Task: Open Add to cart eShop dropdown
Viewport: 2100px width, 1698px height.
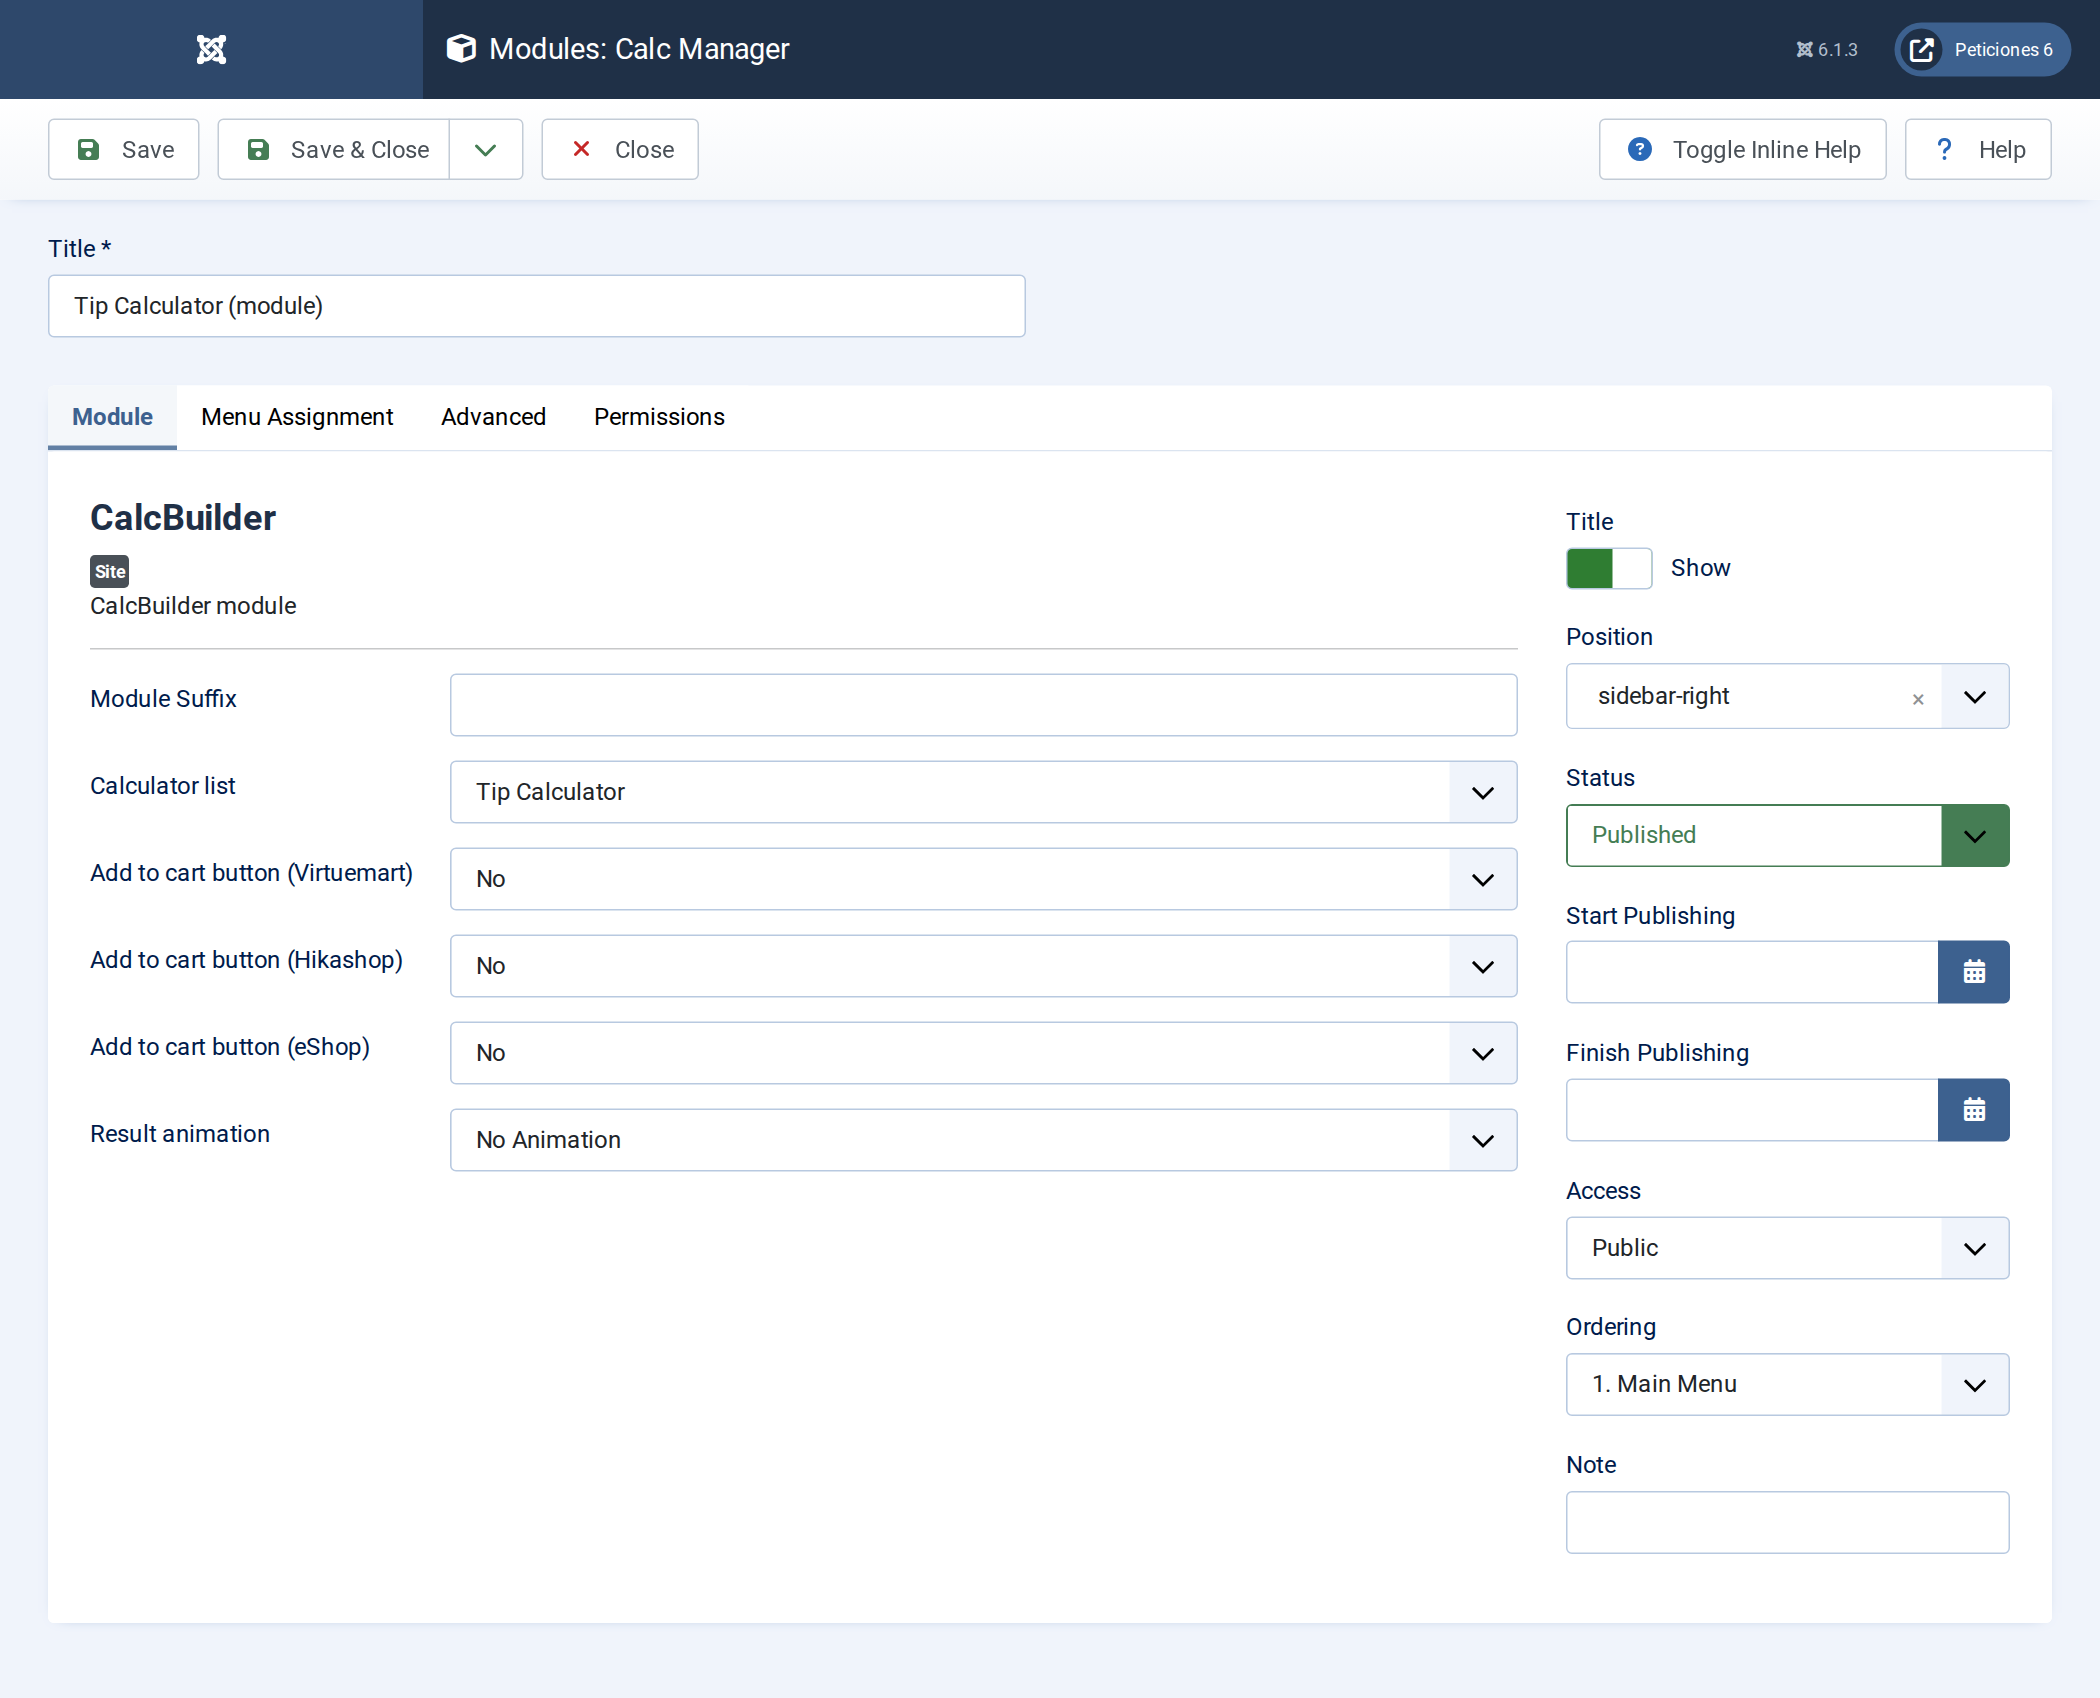Action: click(984, 1053)
